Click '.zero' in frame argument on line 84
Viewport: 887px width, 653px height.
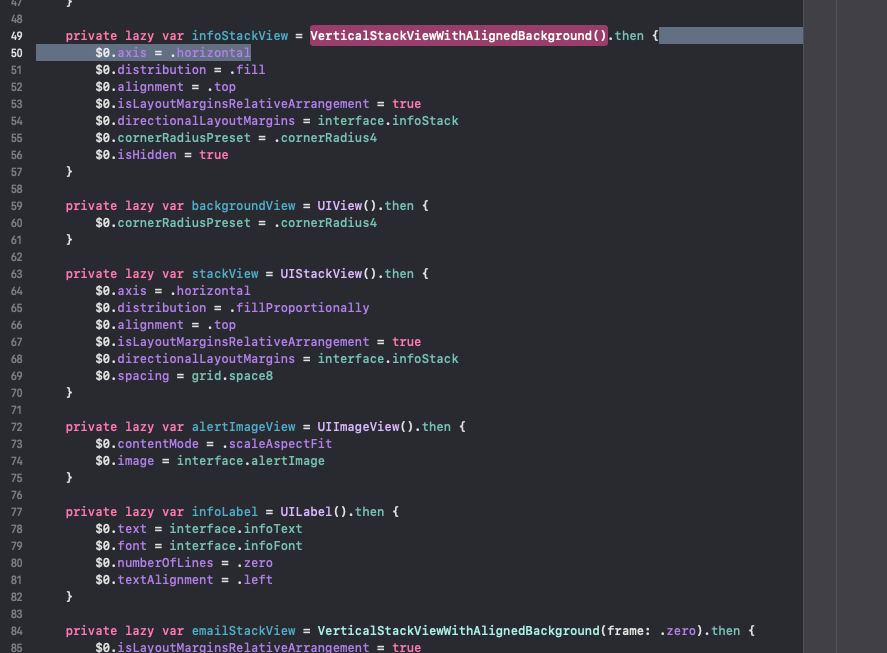[678, 630]
